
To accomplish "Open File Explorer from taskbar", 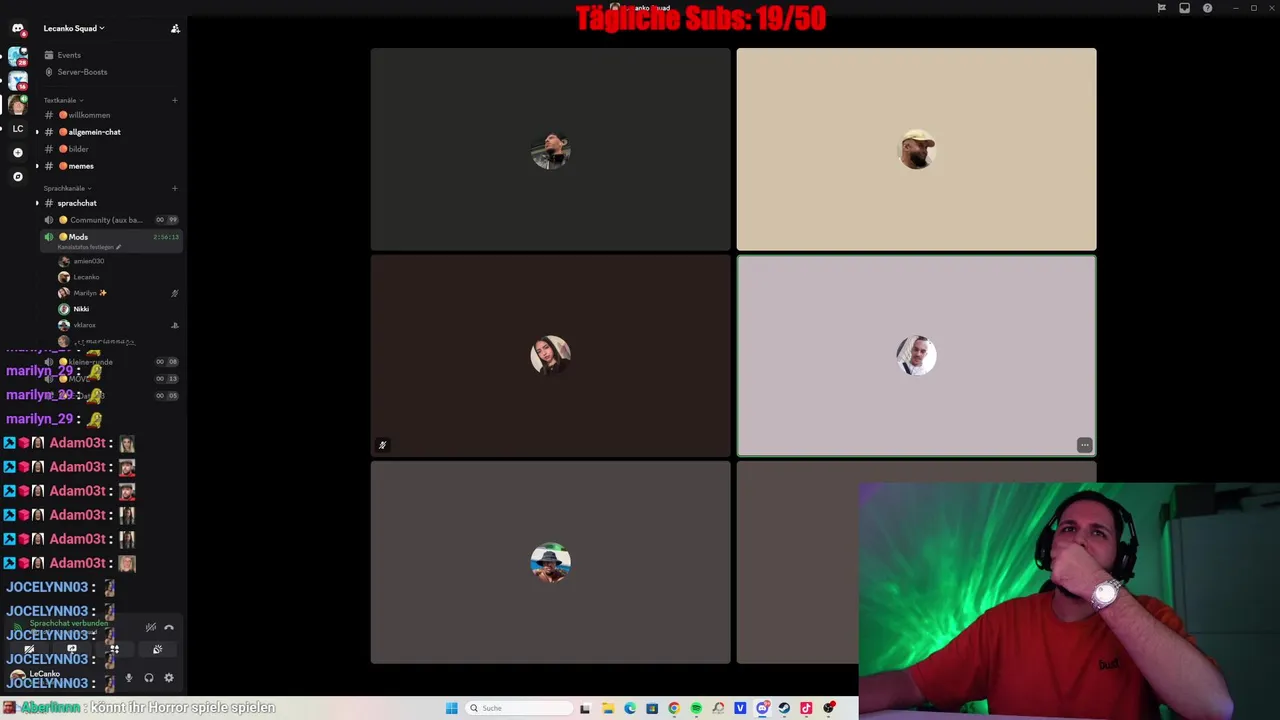I will pos(608,708).
